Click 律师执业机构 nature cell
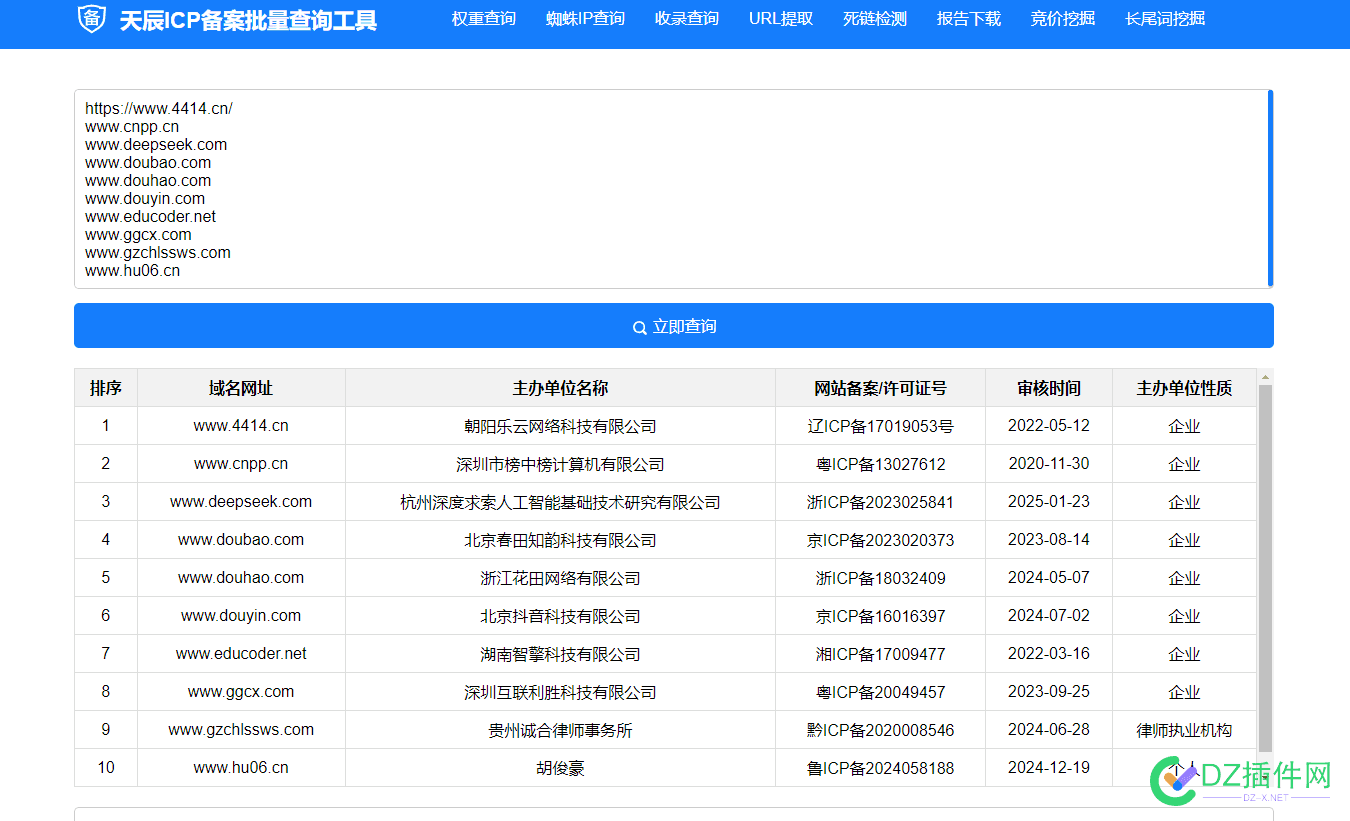This screenshot has width=1350, height=821. click(x=1184, y=730)
